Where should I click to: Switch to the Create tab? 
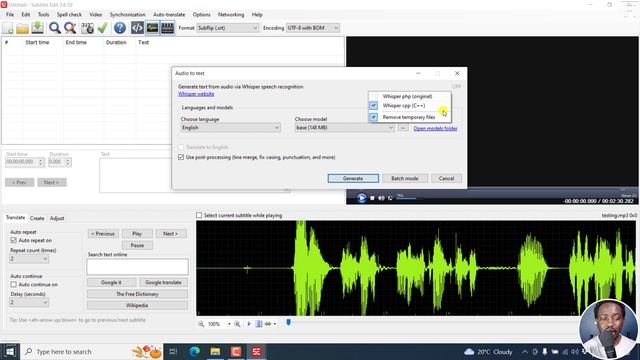pos(37,218)
